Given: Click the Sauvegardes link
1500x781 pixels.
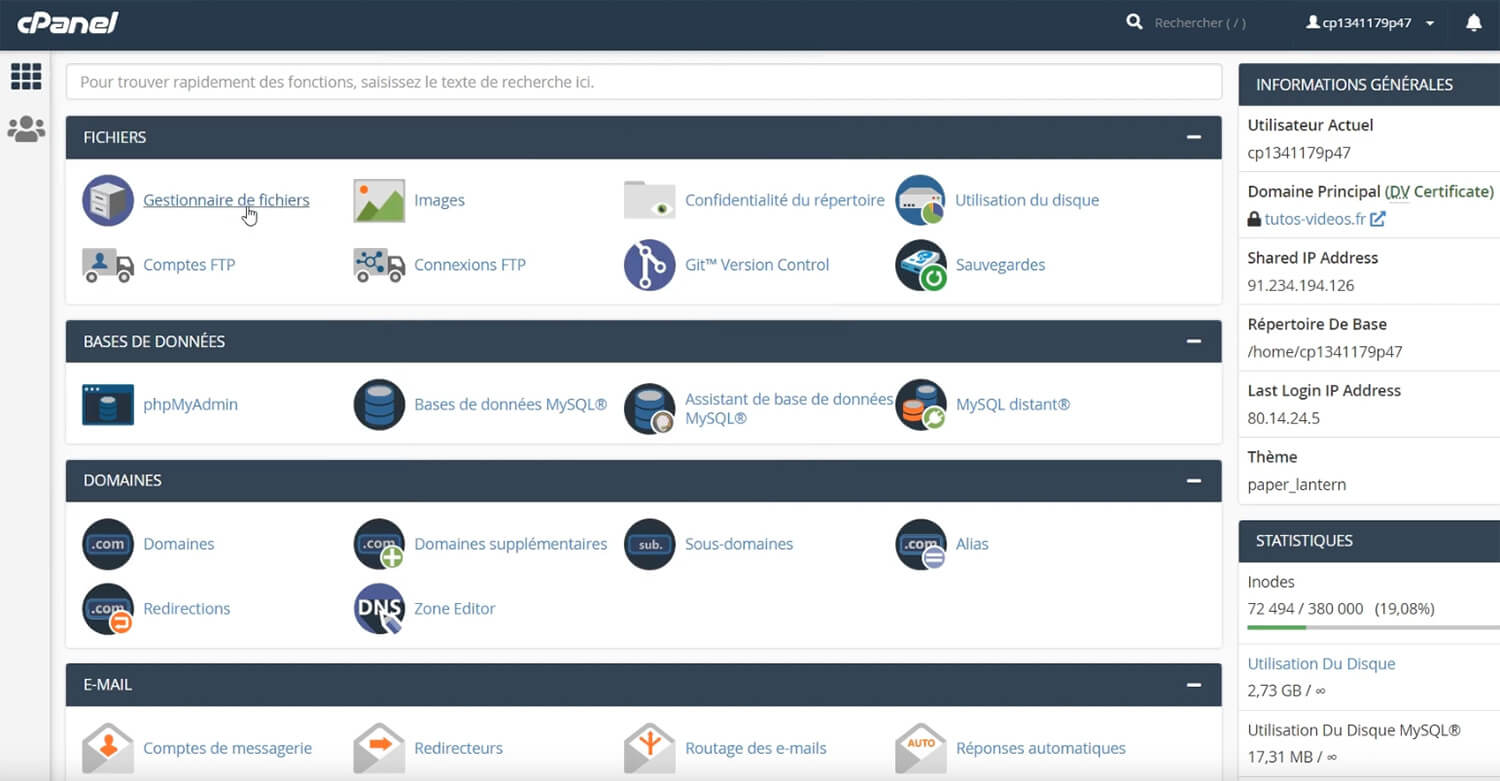Looking at the screenshot, I should [1000, 265].
